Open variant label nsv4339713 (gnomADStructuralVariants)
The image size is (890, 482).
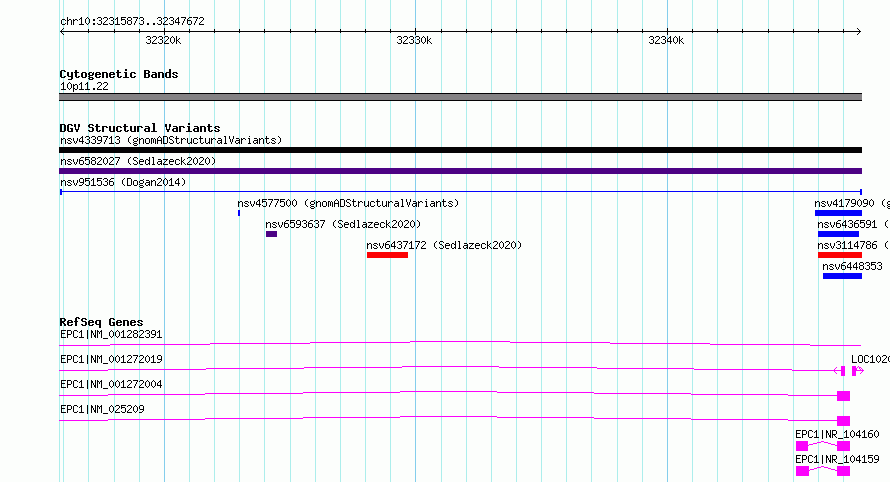171,140
